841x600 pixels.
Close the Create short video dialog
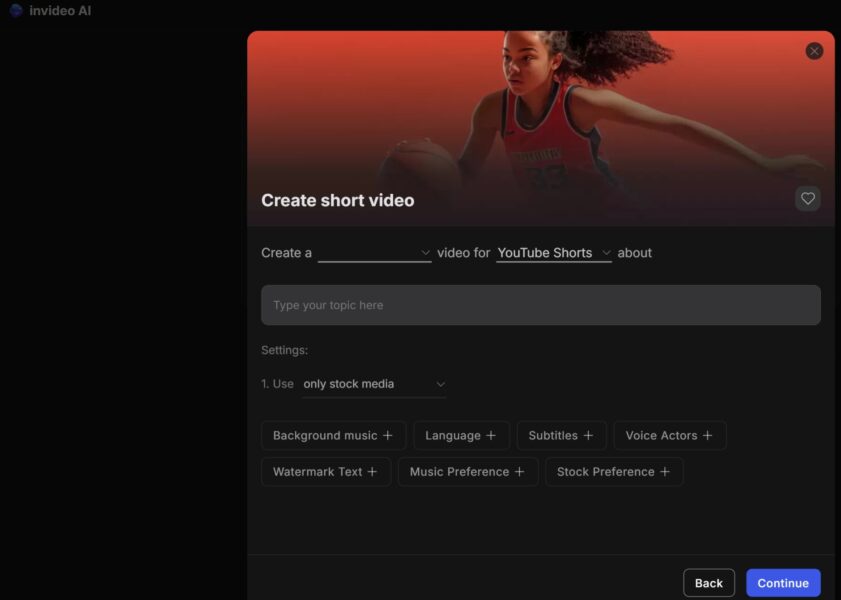(x=814, y=51)
